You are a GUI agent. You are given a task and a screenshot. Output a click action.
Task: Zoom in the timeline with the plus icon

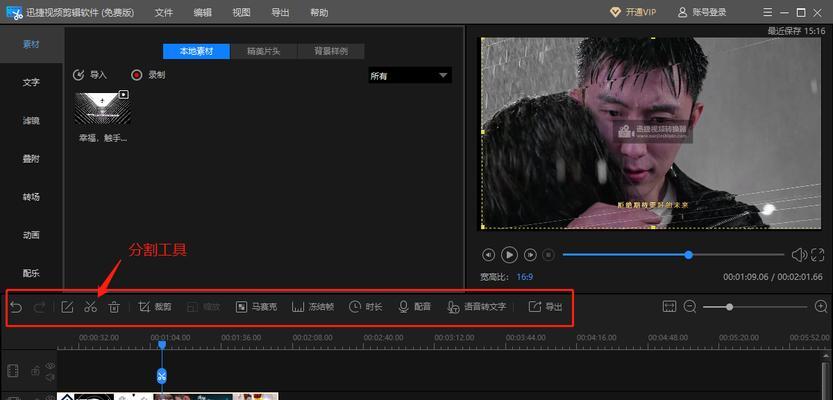point(821,307)
